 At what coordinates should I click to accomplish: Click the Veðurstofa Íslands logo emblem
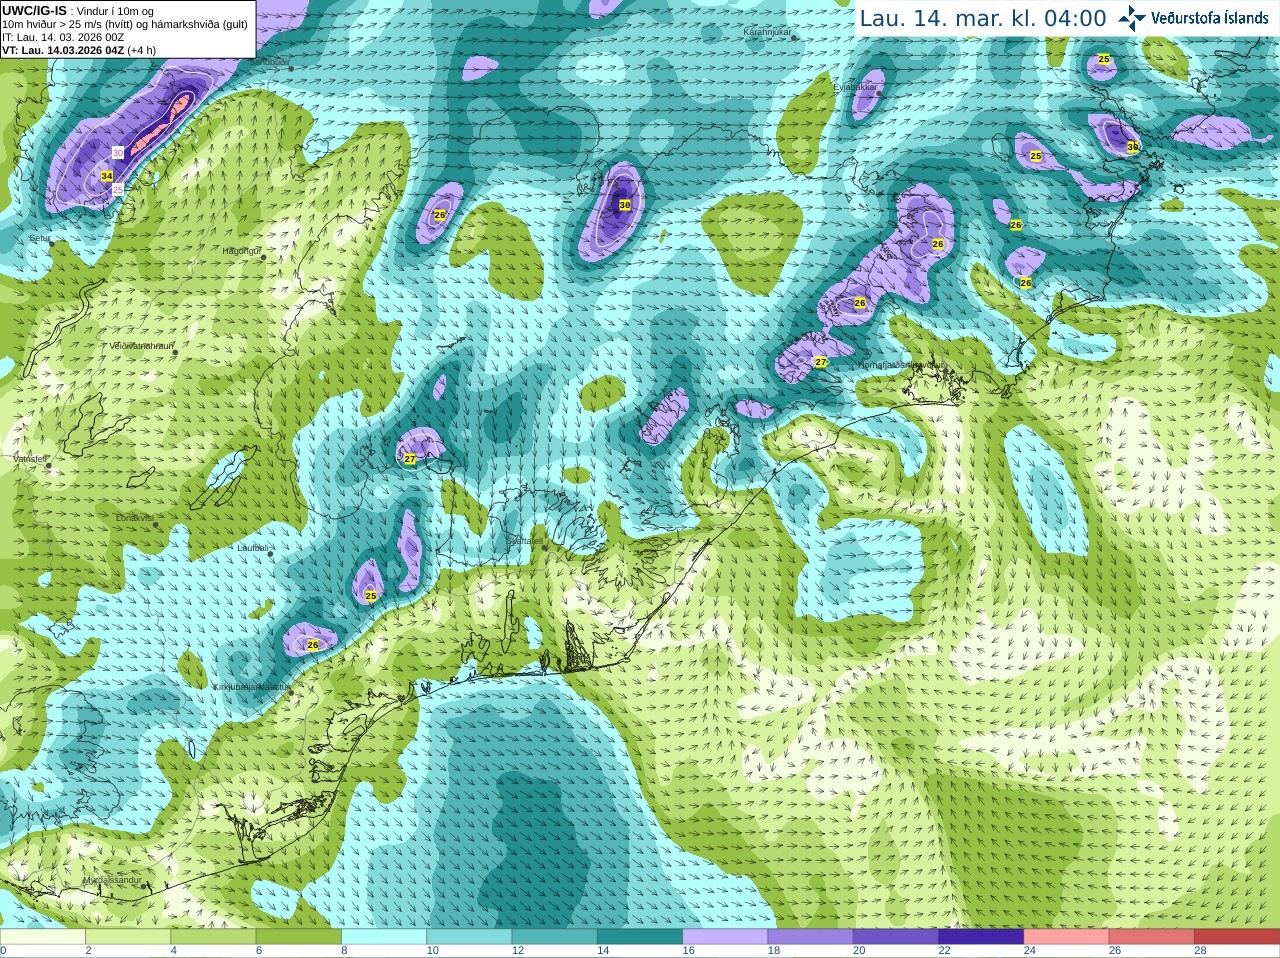pos(1132,18)
